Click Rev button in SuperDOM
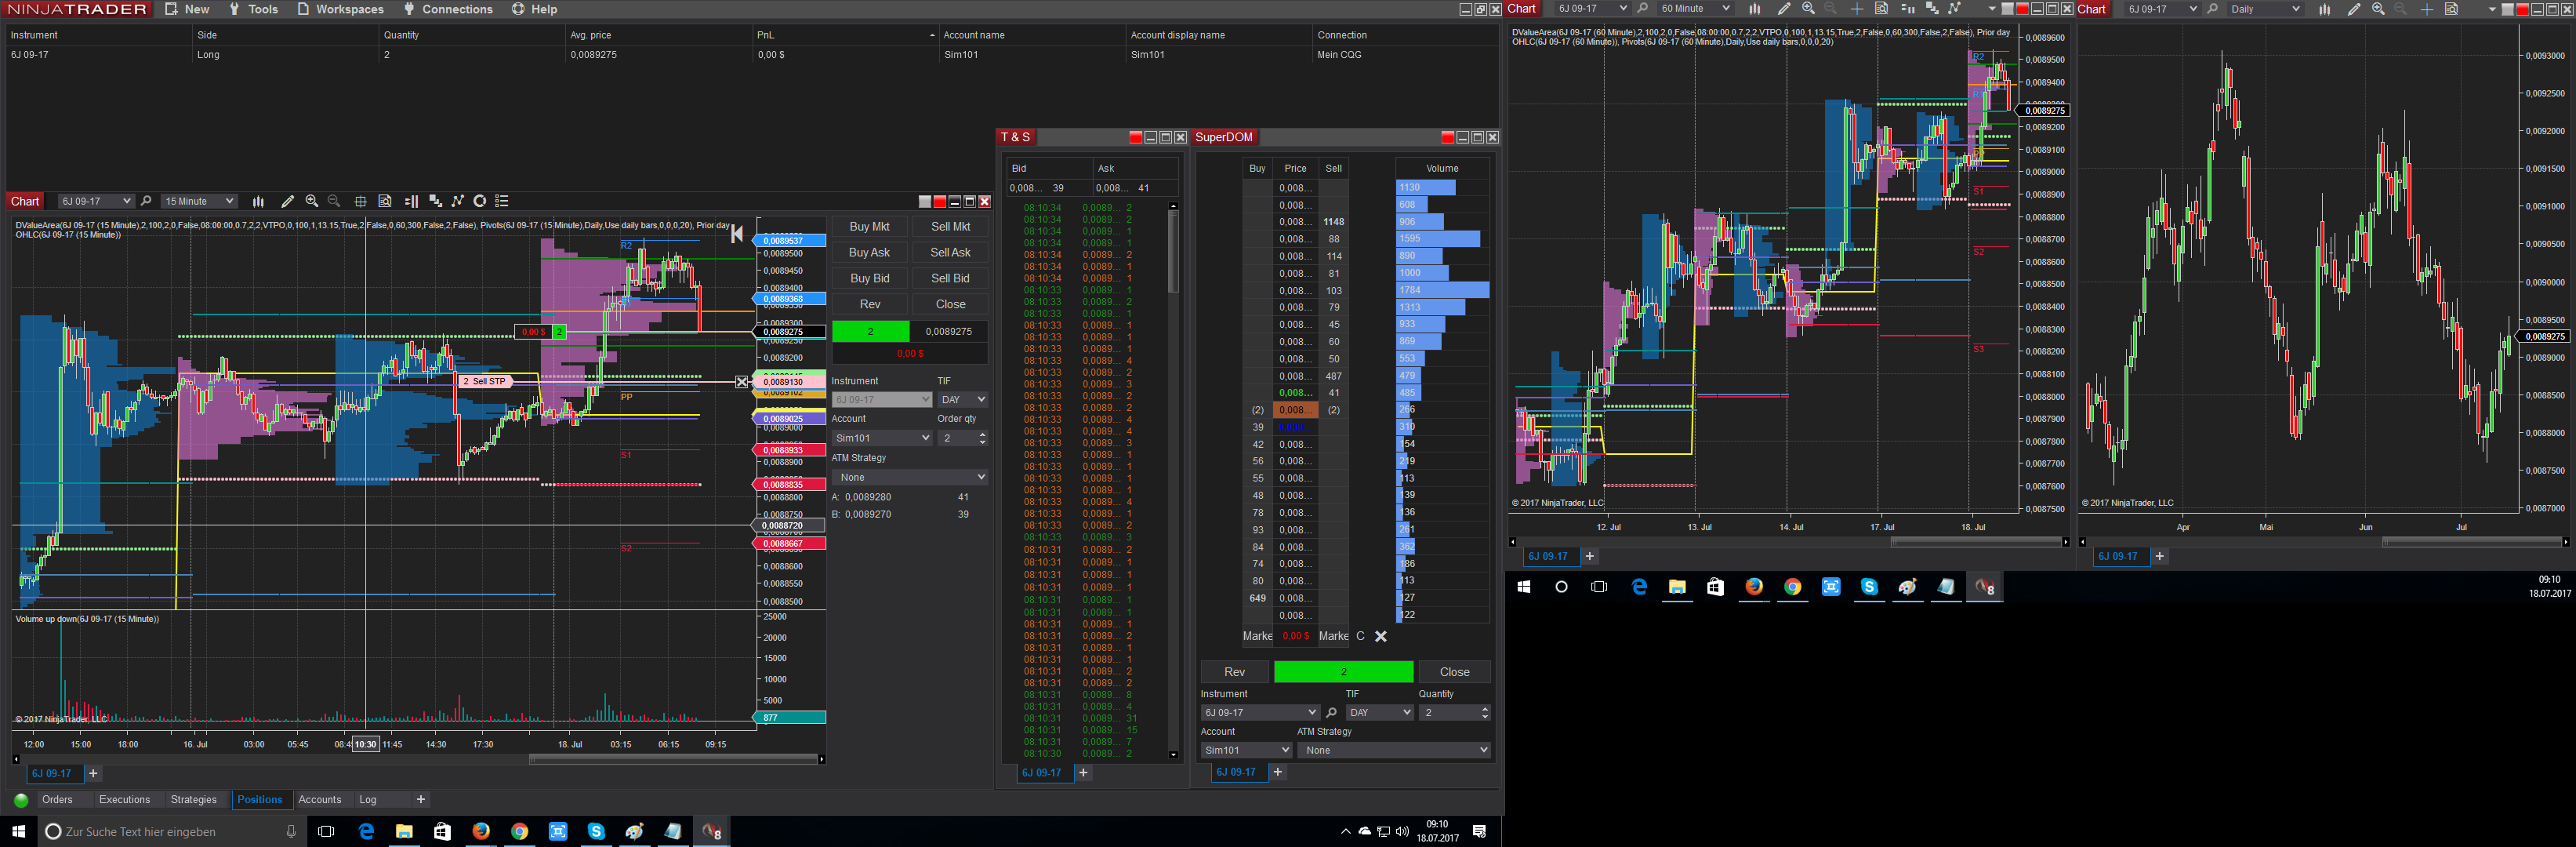Screen dimensions: 2576x847 pyautogui.click(x=1235, y=672)
